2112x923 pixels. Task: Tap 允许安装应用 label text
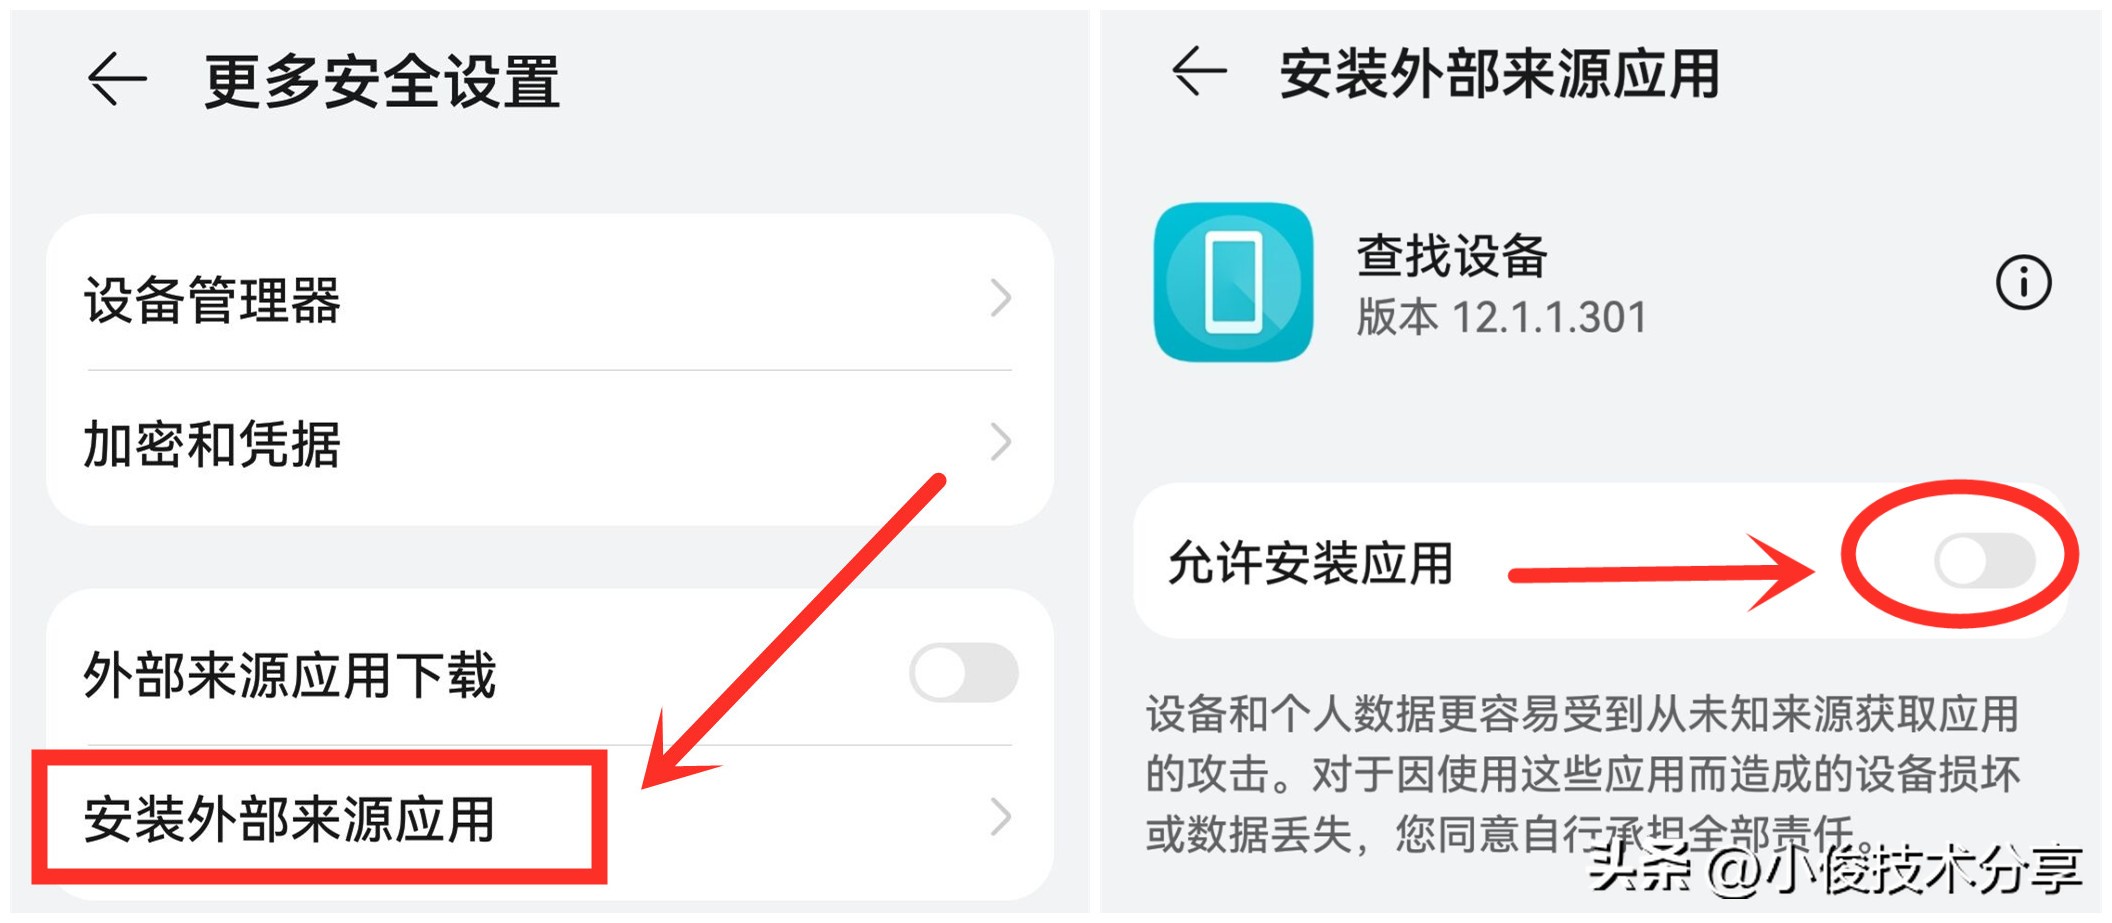[1310, 563]
